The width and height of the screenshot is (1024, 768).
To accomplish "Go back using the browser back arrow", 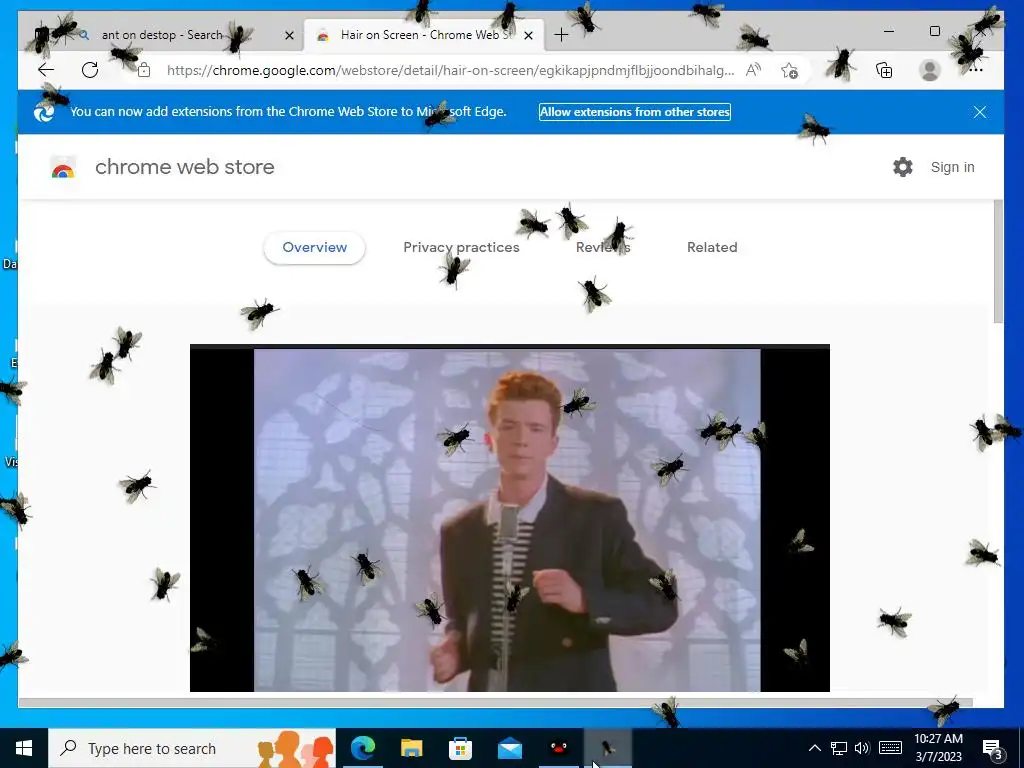I will click(x=46, y=70).
